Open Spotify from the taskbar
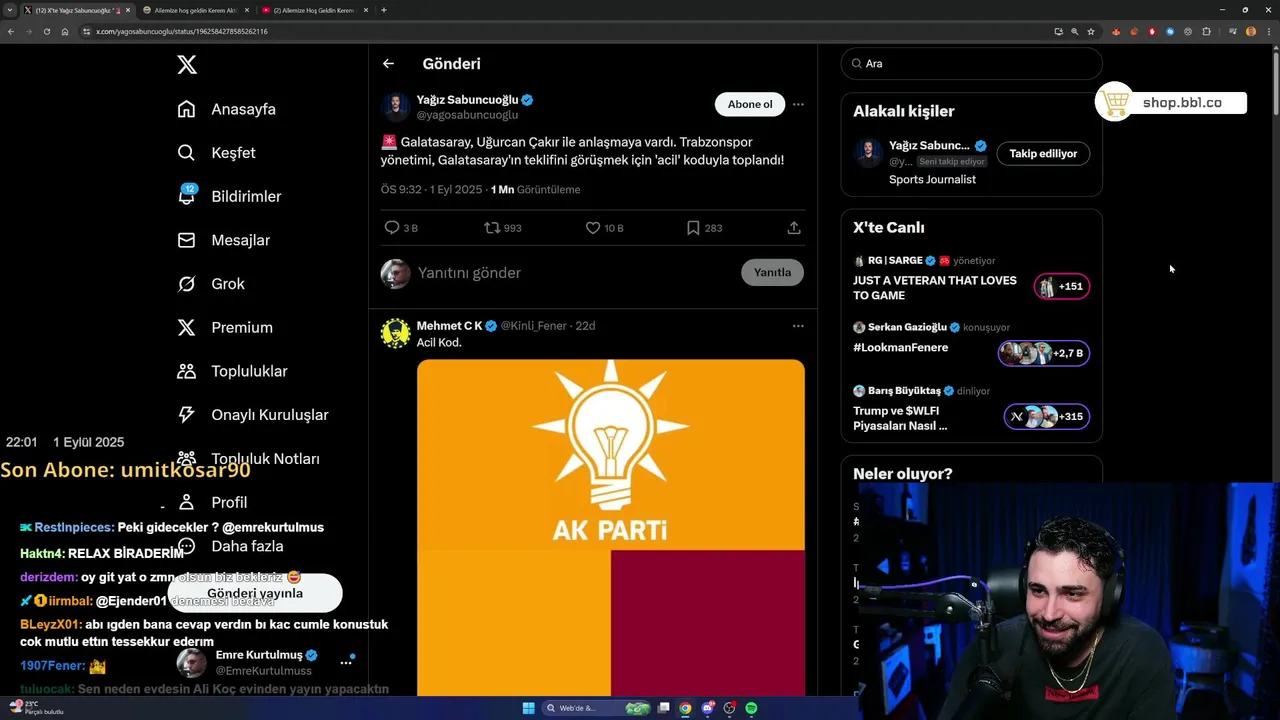The width and height of the screenshot is (1280, 720). [x=751, y=708]
